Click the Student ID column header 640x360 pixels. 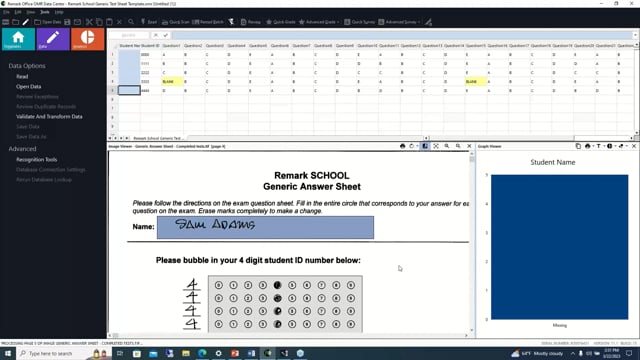(x=150, y=46)
